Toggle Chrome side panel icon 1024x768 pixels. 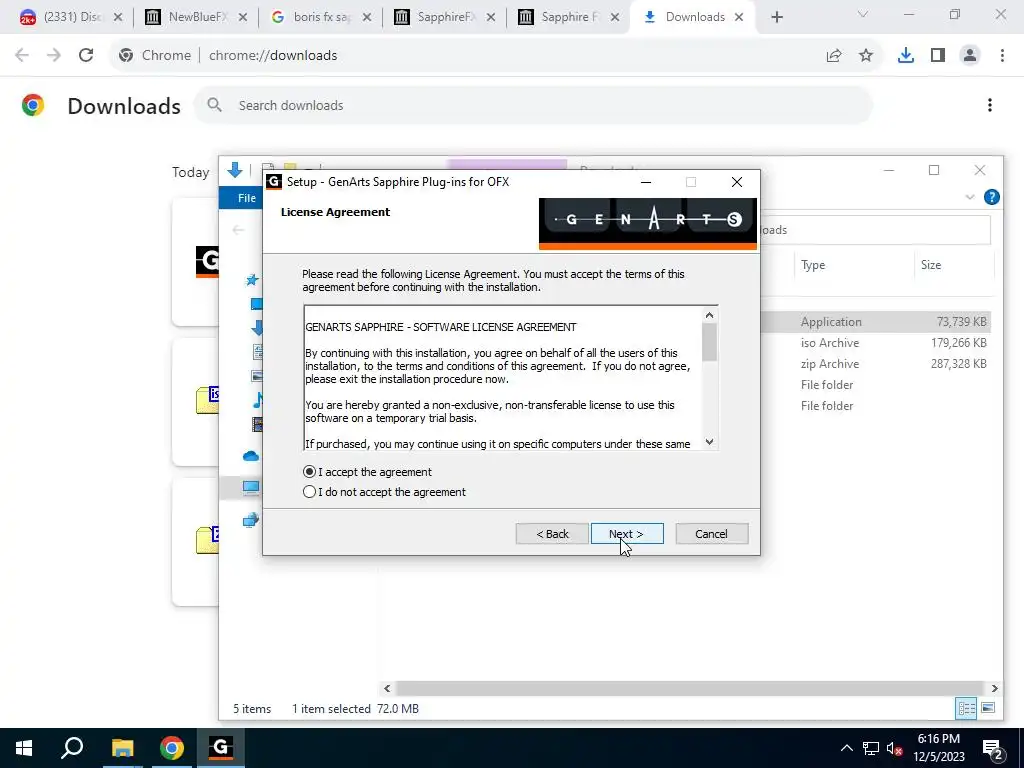(938, 56)
